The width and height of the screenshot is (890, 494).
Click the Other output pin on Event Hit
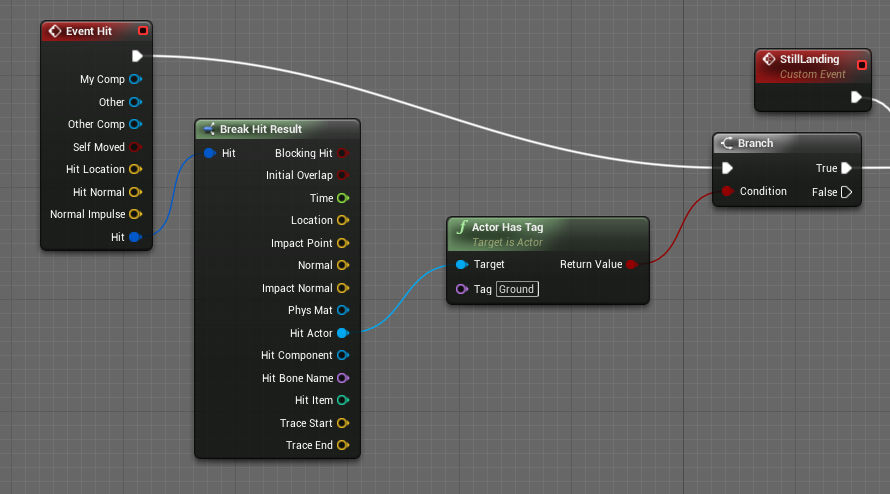click(135, 102)
